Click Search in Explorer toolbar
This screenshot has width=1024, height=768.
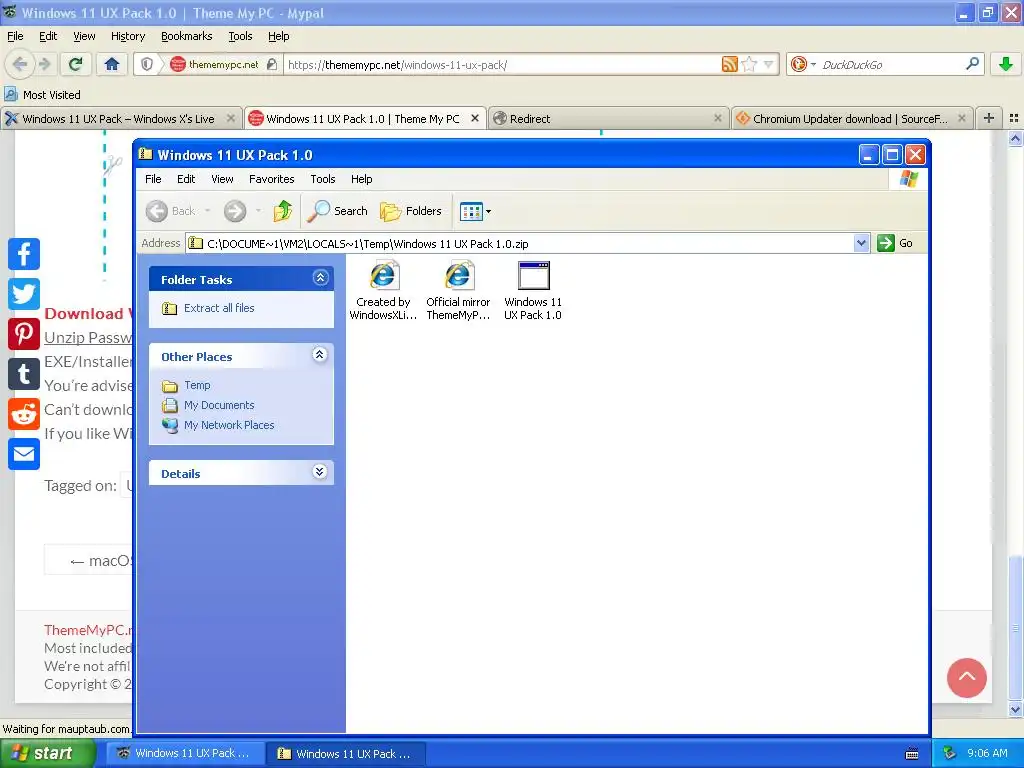coord(338,211)
